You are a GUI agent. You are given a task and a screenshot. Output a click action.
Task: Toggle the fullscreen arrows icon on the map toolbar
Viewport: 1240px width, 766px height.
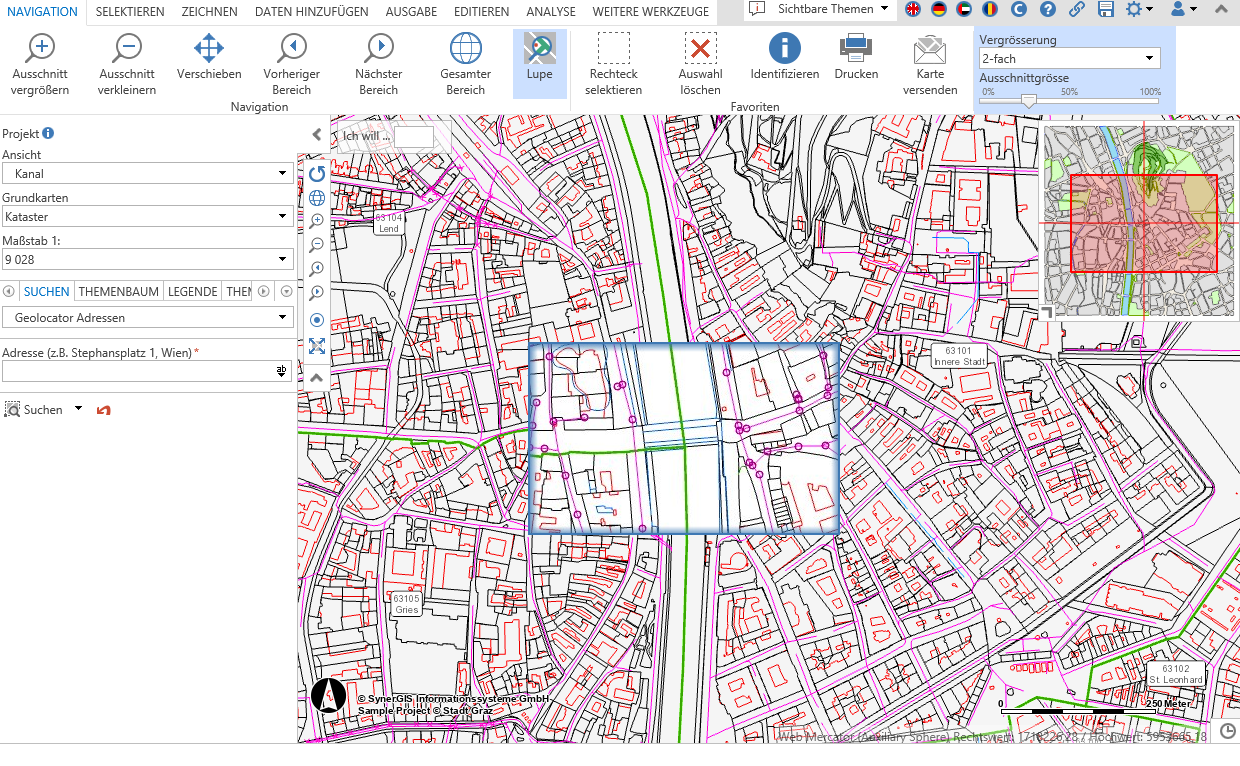317,346
